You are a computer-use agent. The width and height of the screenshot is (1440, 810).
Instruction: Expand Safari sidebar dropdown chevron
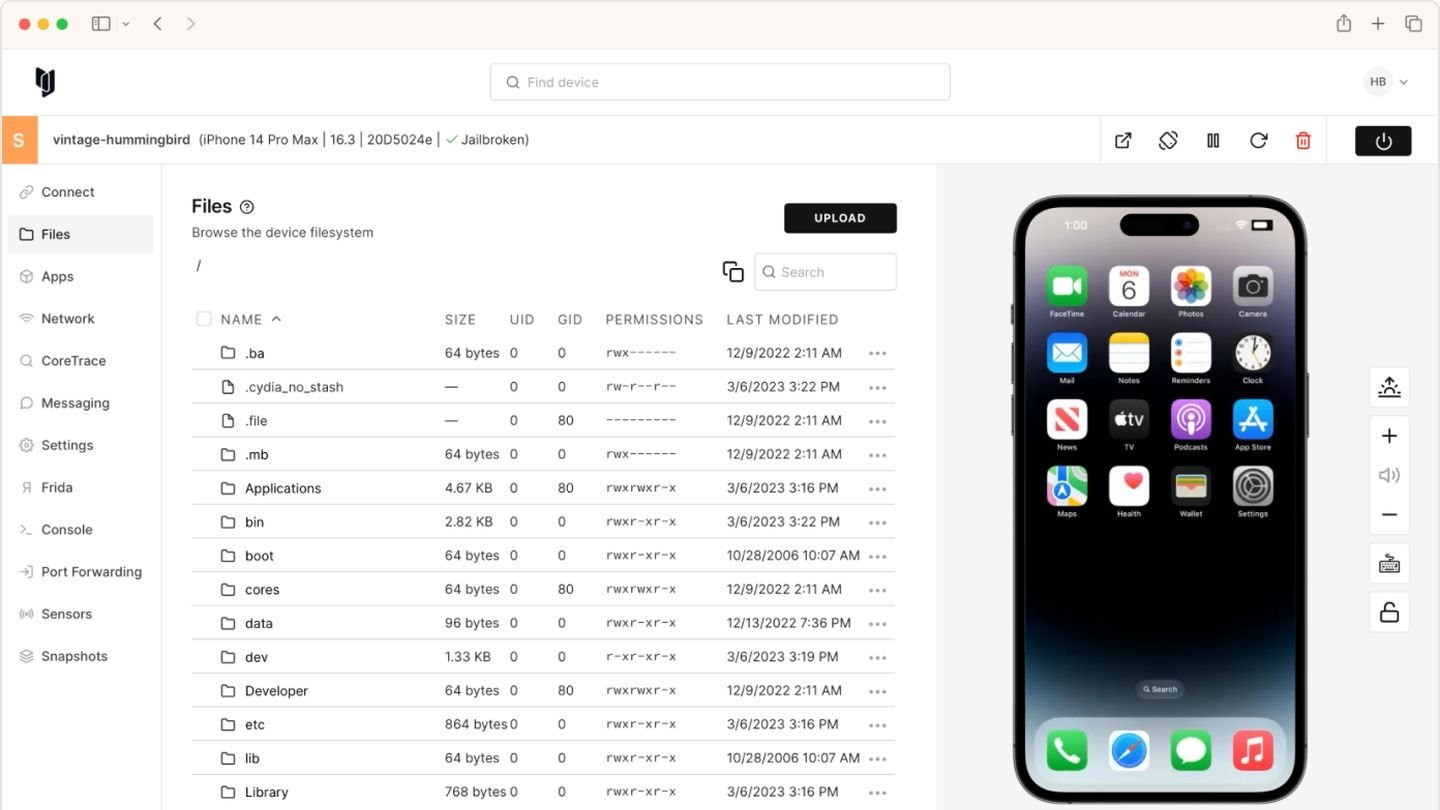pyautogui.click(x=126, y=24)
